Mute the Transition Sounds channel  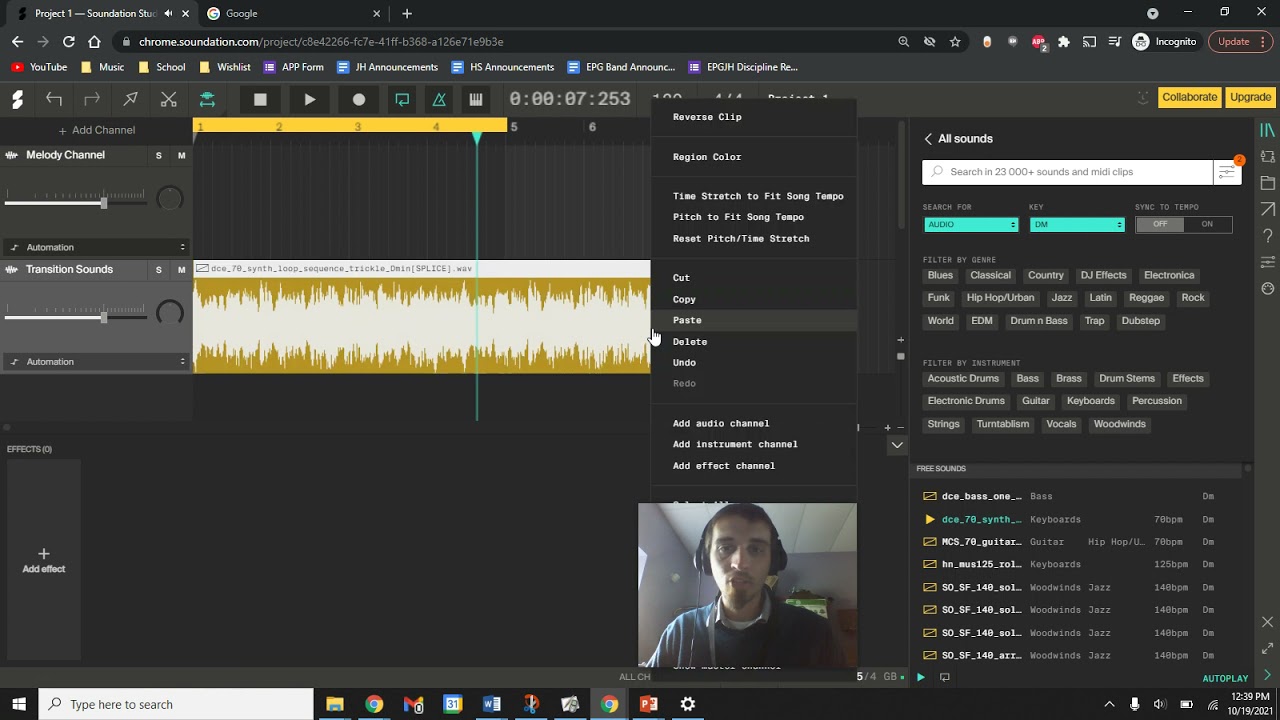pos(181,269)
